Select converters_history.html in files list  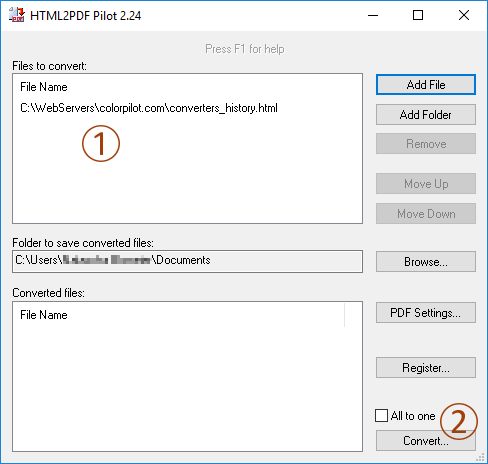(x=149, y=108)
